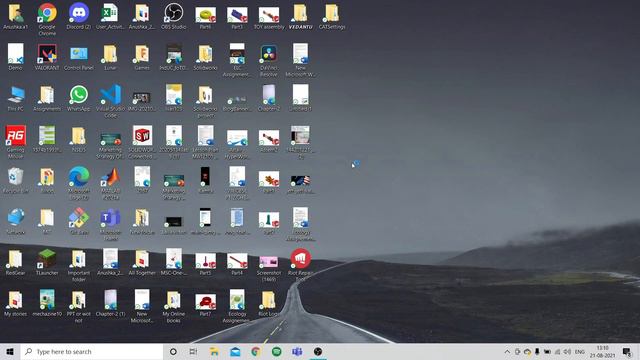Open Cortana circle in taskbar
Viewport: 640px width, 360px height.
point(173,351)
